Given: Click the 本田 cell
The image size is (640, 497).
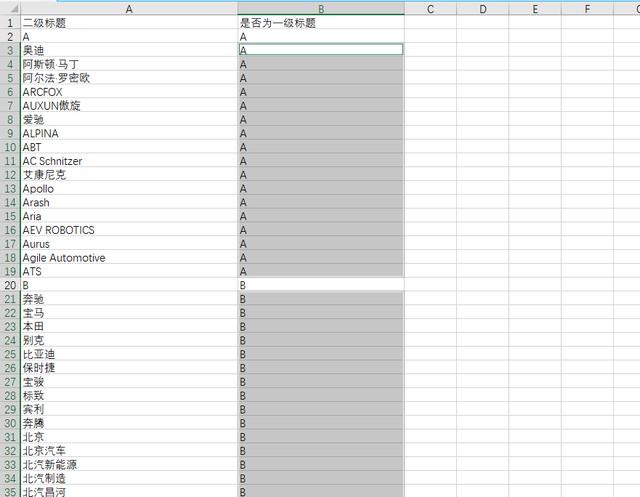Looking at the screenshot, I should [129, 326].
